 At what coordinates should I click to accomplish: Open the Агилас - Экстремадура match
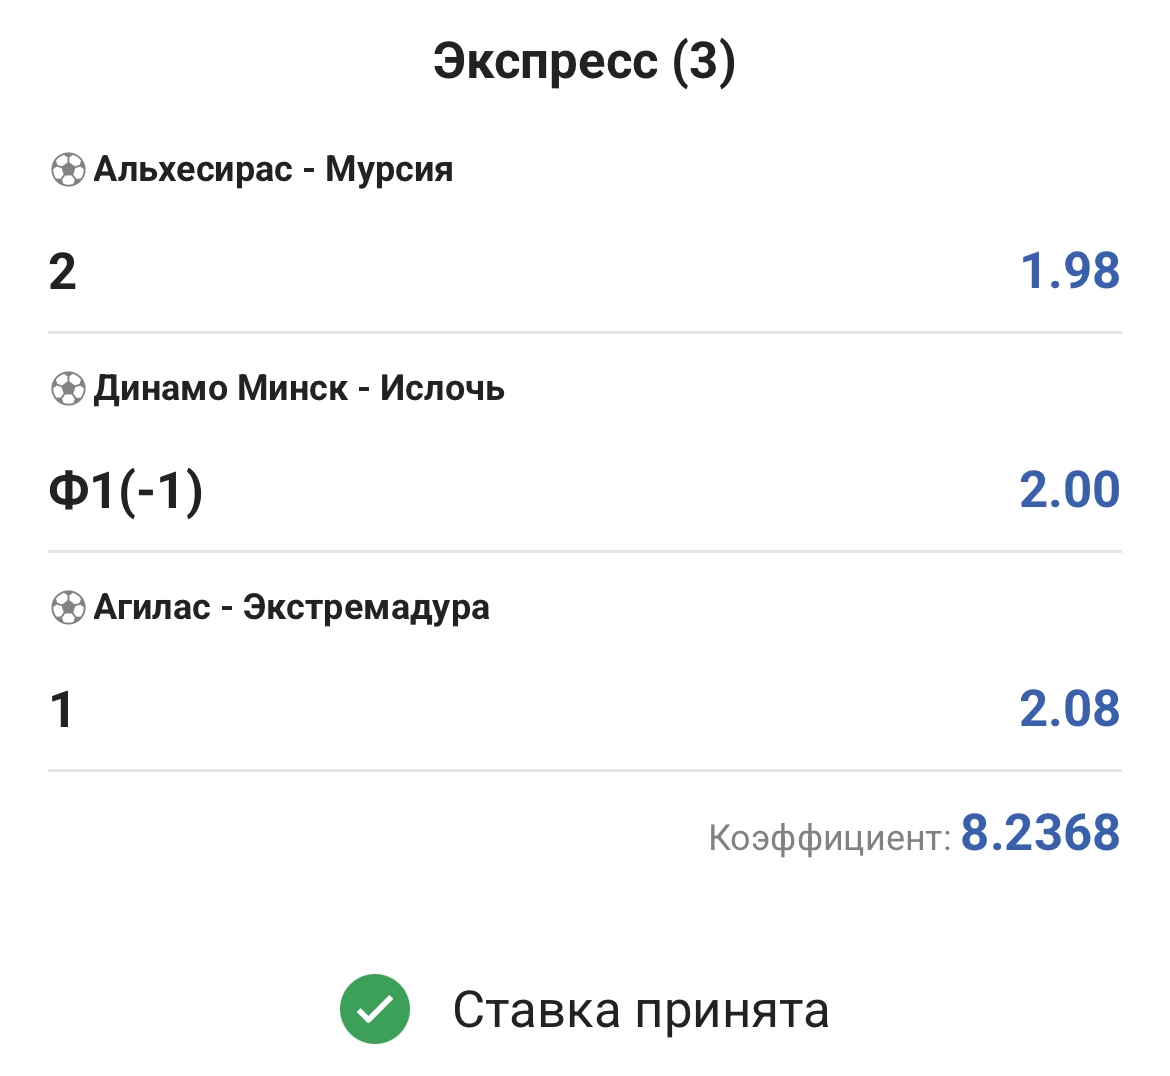coord(291,607)
